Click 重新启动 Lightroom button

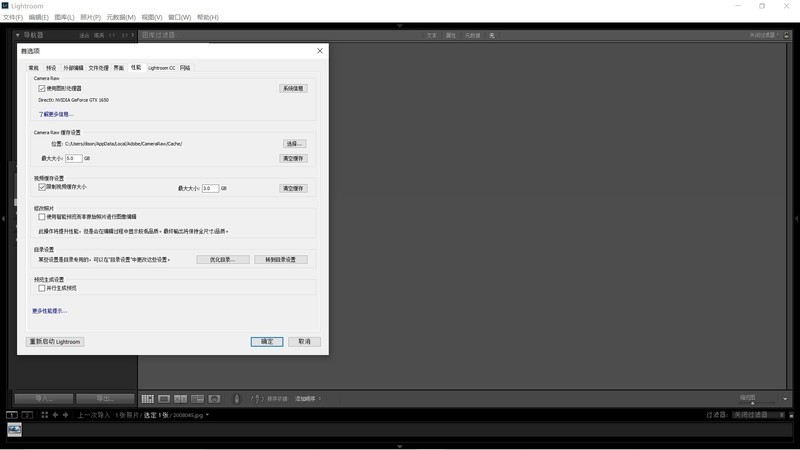click(x=55, y=341)
